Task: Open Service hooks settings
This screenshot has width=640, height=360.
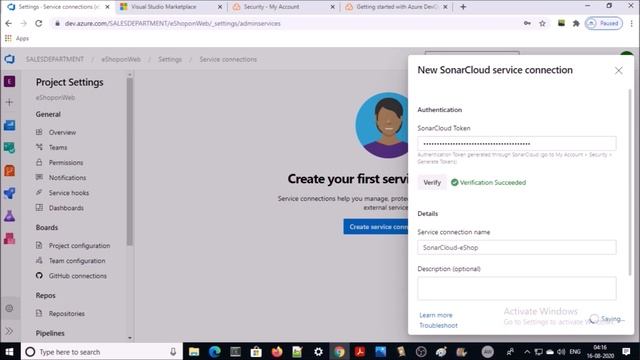Action: [x=69, y=193]
